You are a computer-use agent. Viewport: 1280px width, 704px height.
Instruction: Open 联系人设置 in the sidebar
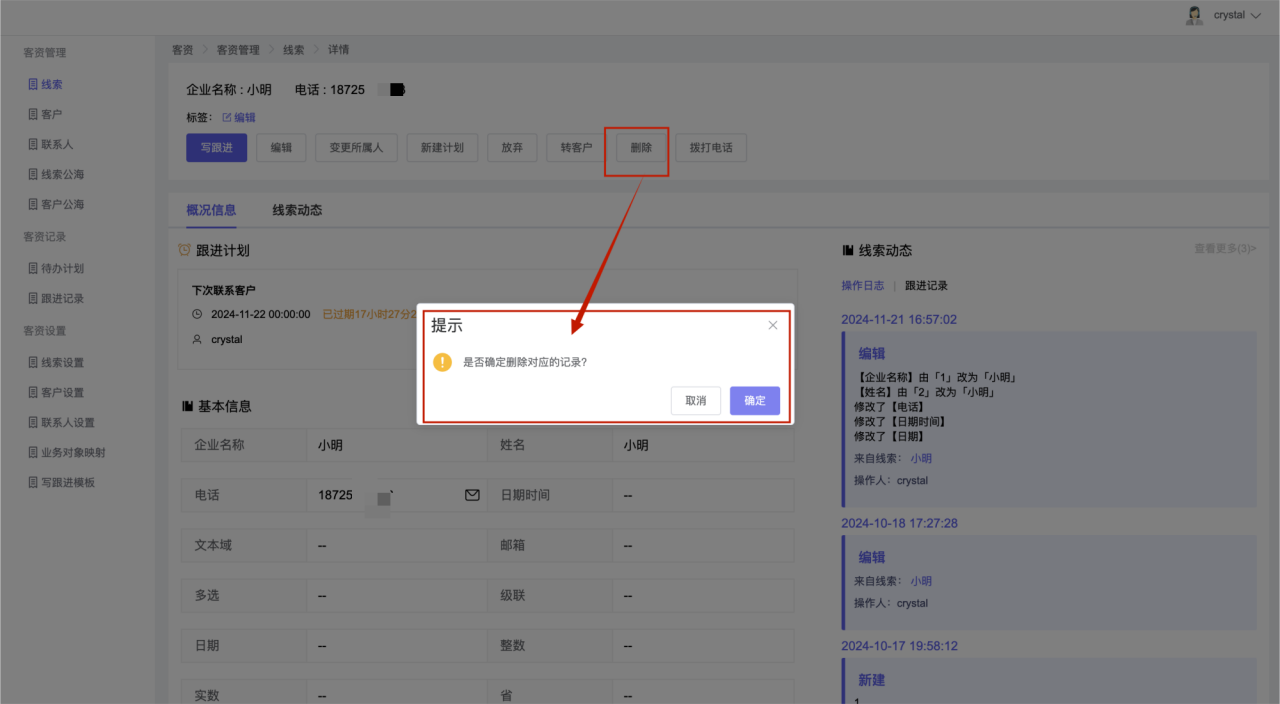pyautogui.click(x=68, y=423)
